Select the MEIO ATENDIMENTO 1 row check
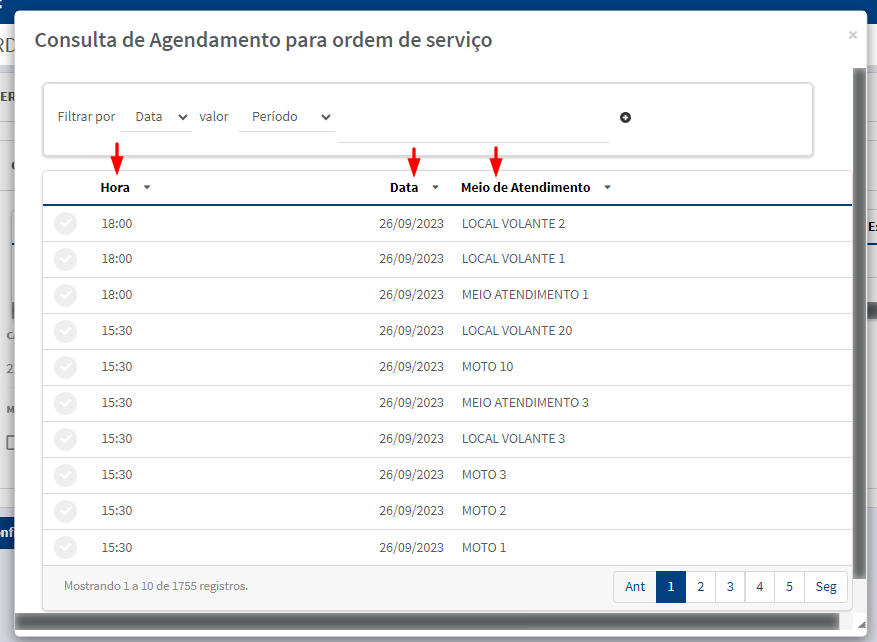Viewport: 877px width, 642px height. tap(65, 295)
